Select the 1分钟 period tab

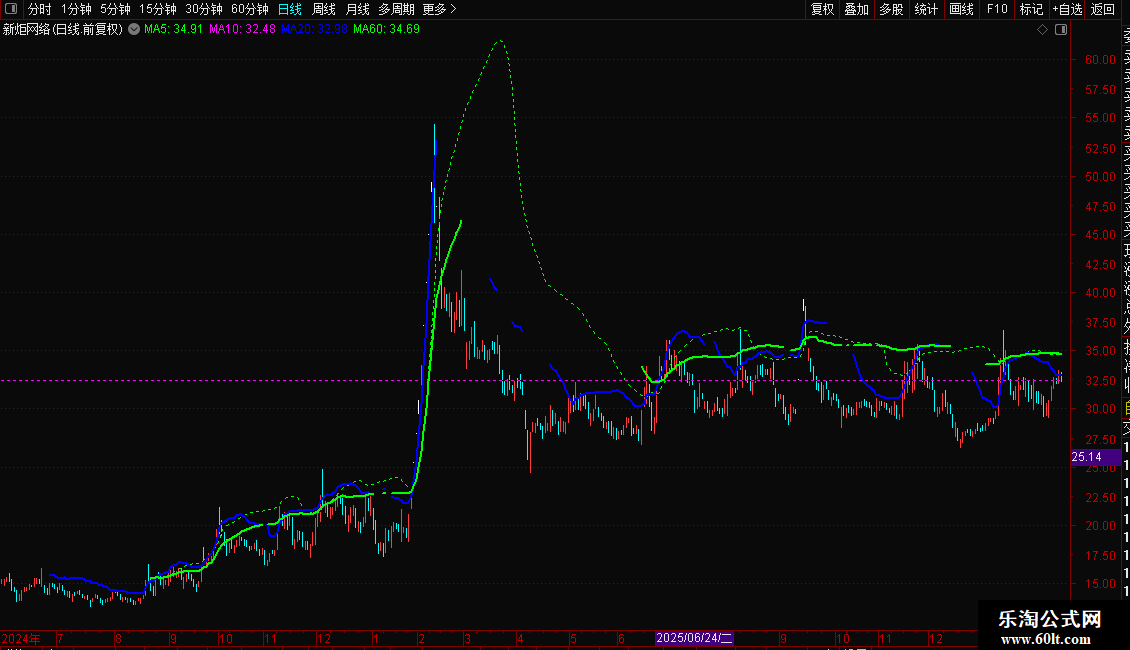tap(76, 9)
